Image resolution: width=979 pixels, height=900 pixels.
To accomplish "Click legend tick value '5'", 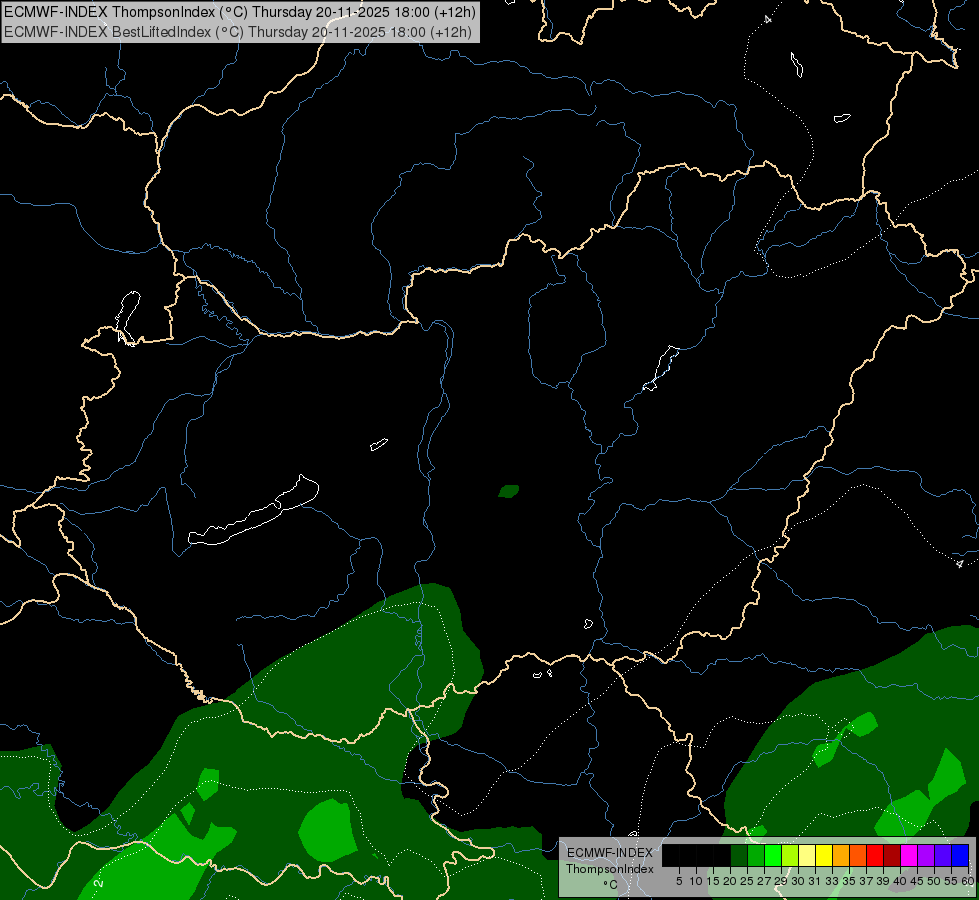I will pyautogui.click(x=679, y=881).
